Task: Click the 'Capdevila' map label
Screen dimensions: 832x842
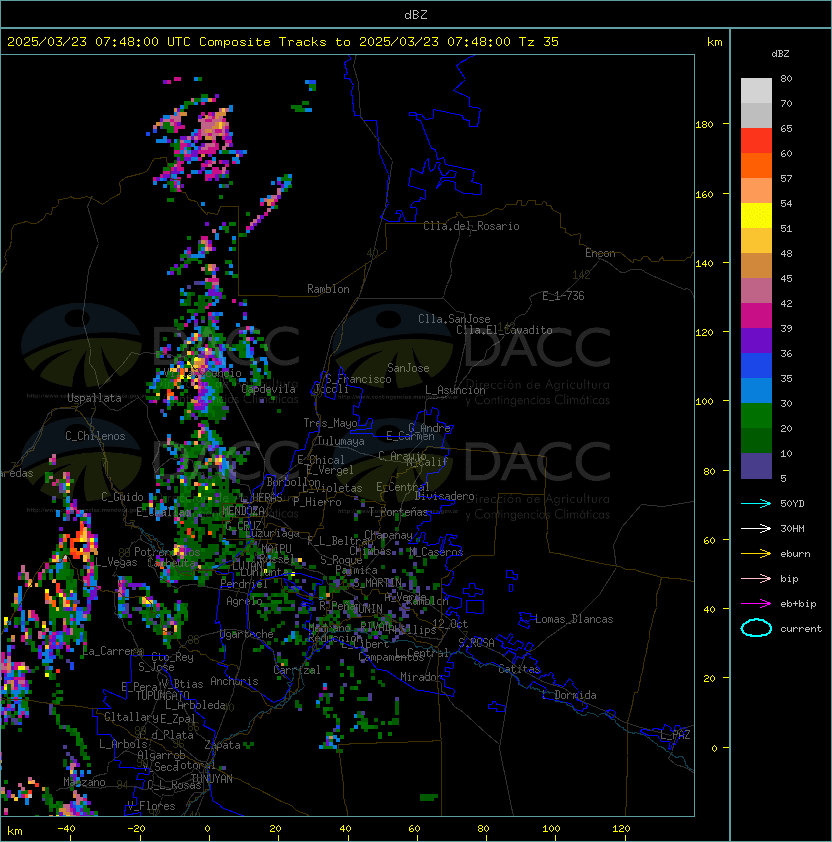Action: tap(268, 389)
